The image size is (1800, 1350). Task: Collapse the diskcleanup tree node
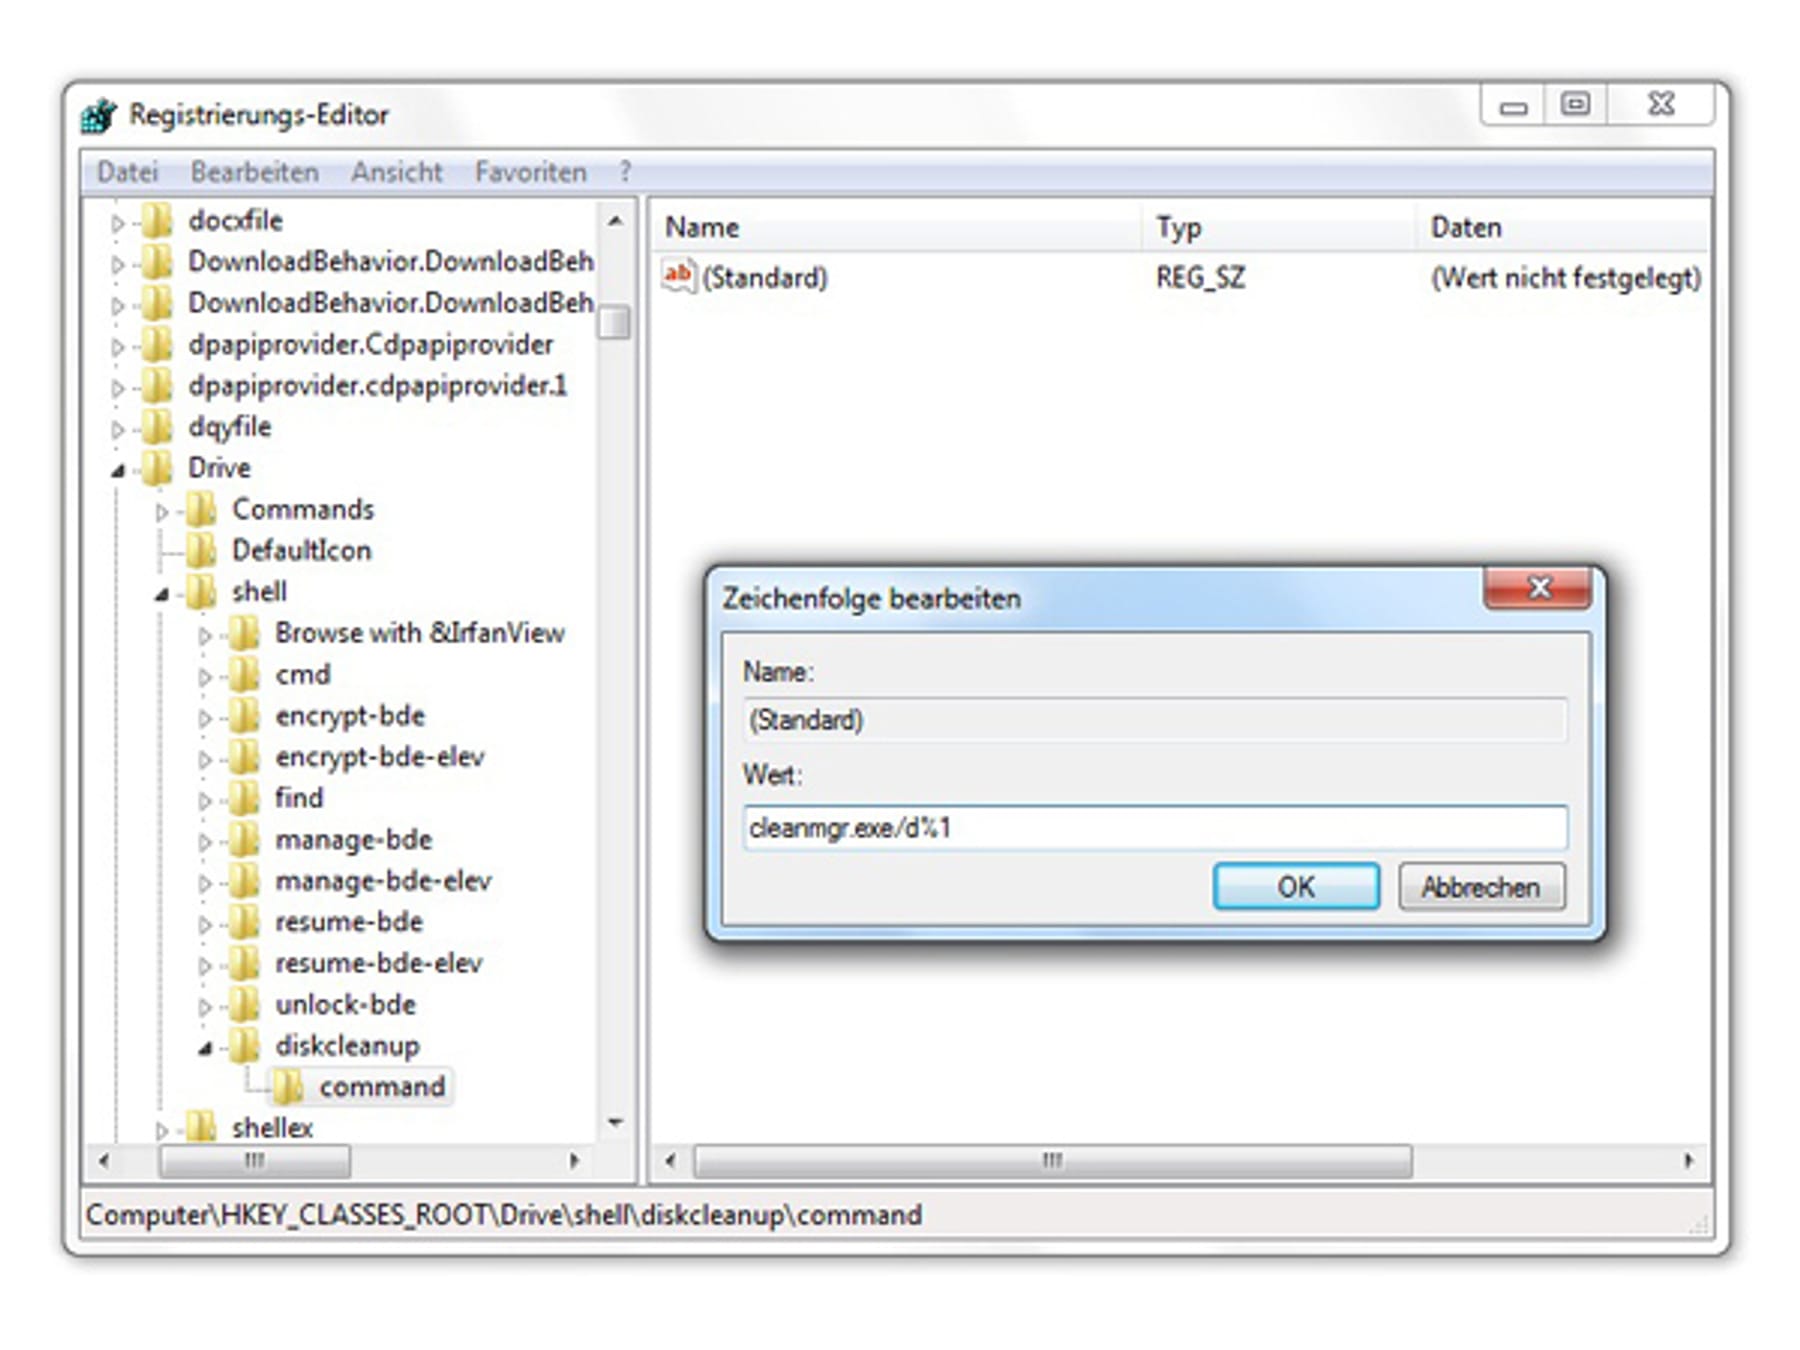[205, 1048]
